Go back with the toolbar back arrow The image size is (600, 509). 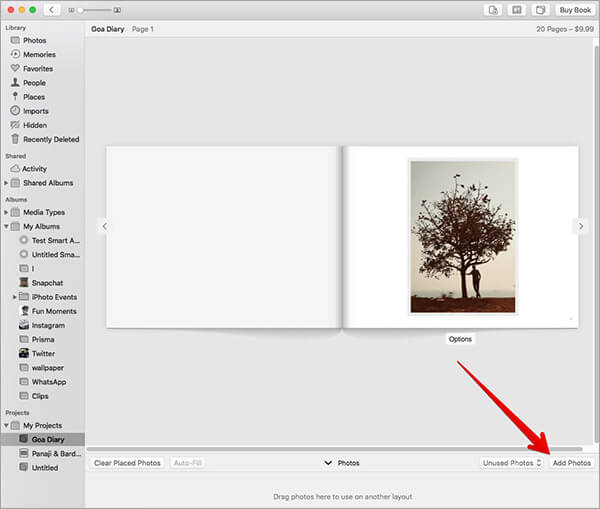tap(51, 10)
